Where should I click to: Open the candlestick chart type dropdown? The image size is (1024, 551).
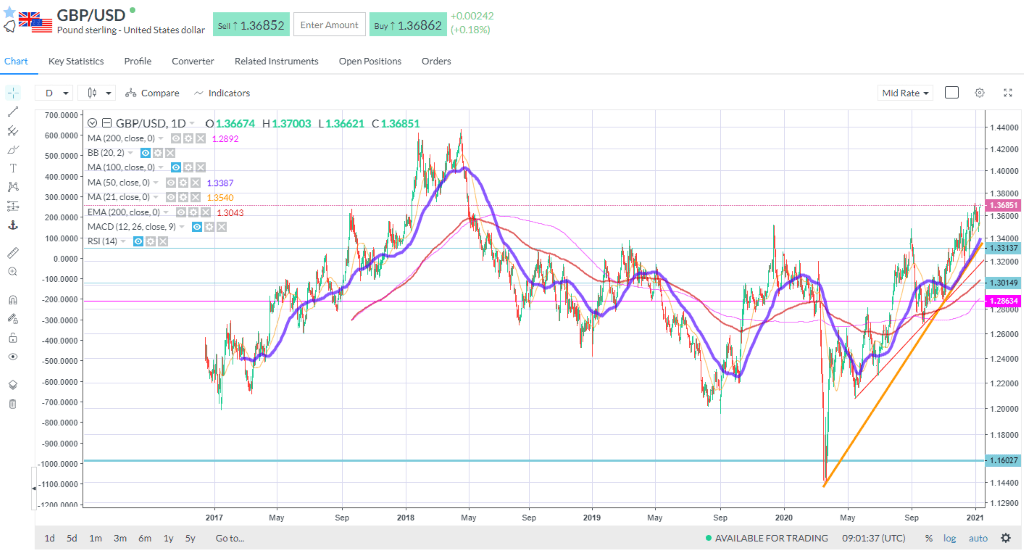coord(97,93)
